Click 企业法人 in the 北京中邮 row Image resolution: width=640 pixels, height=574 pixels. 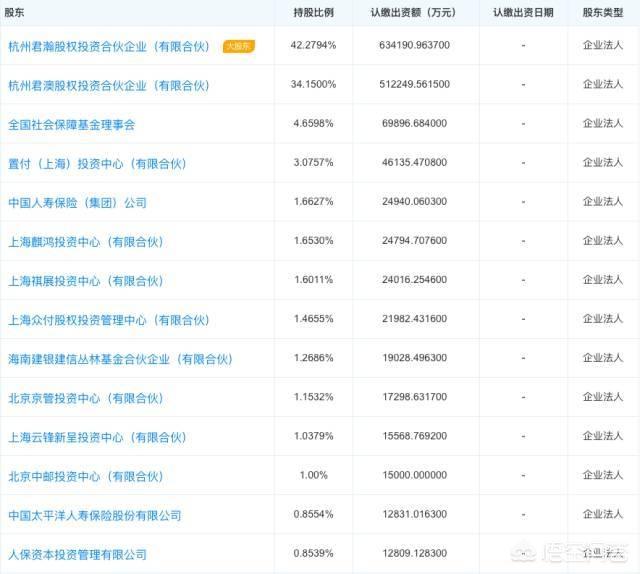(603, 475)
